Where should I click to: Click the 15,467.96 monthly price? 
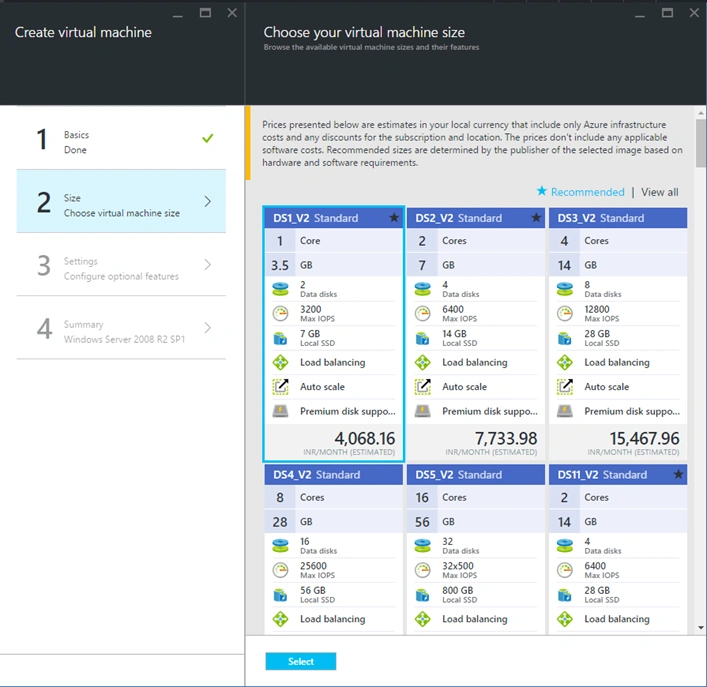click(x=644, y=438)
